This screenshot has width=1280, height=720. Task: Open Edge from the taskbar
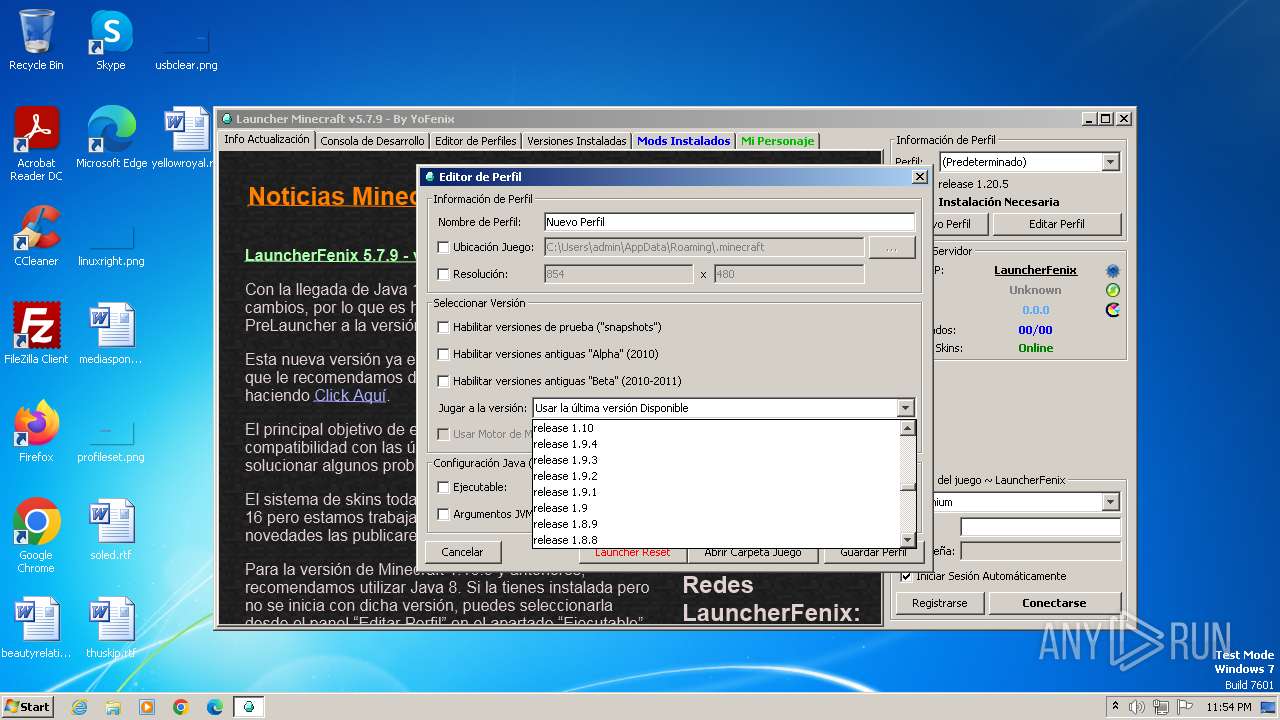pyautogui.click(x=215, y=707)
